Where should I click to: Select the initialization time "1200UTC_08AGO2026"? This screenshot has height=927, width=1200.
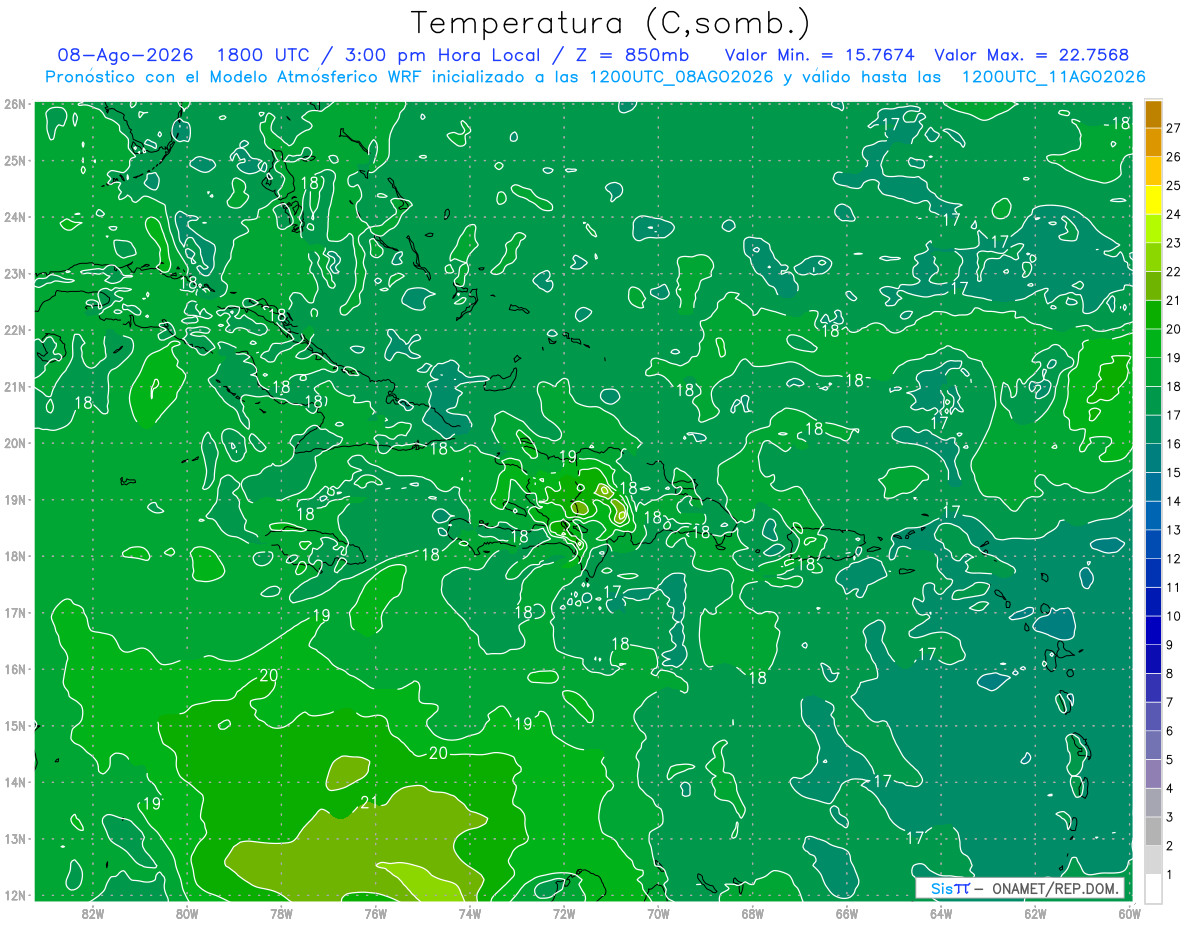681,77
